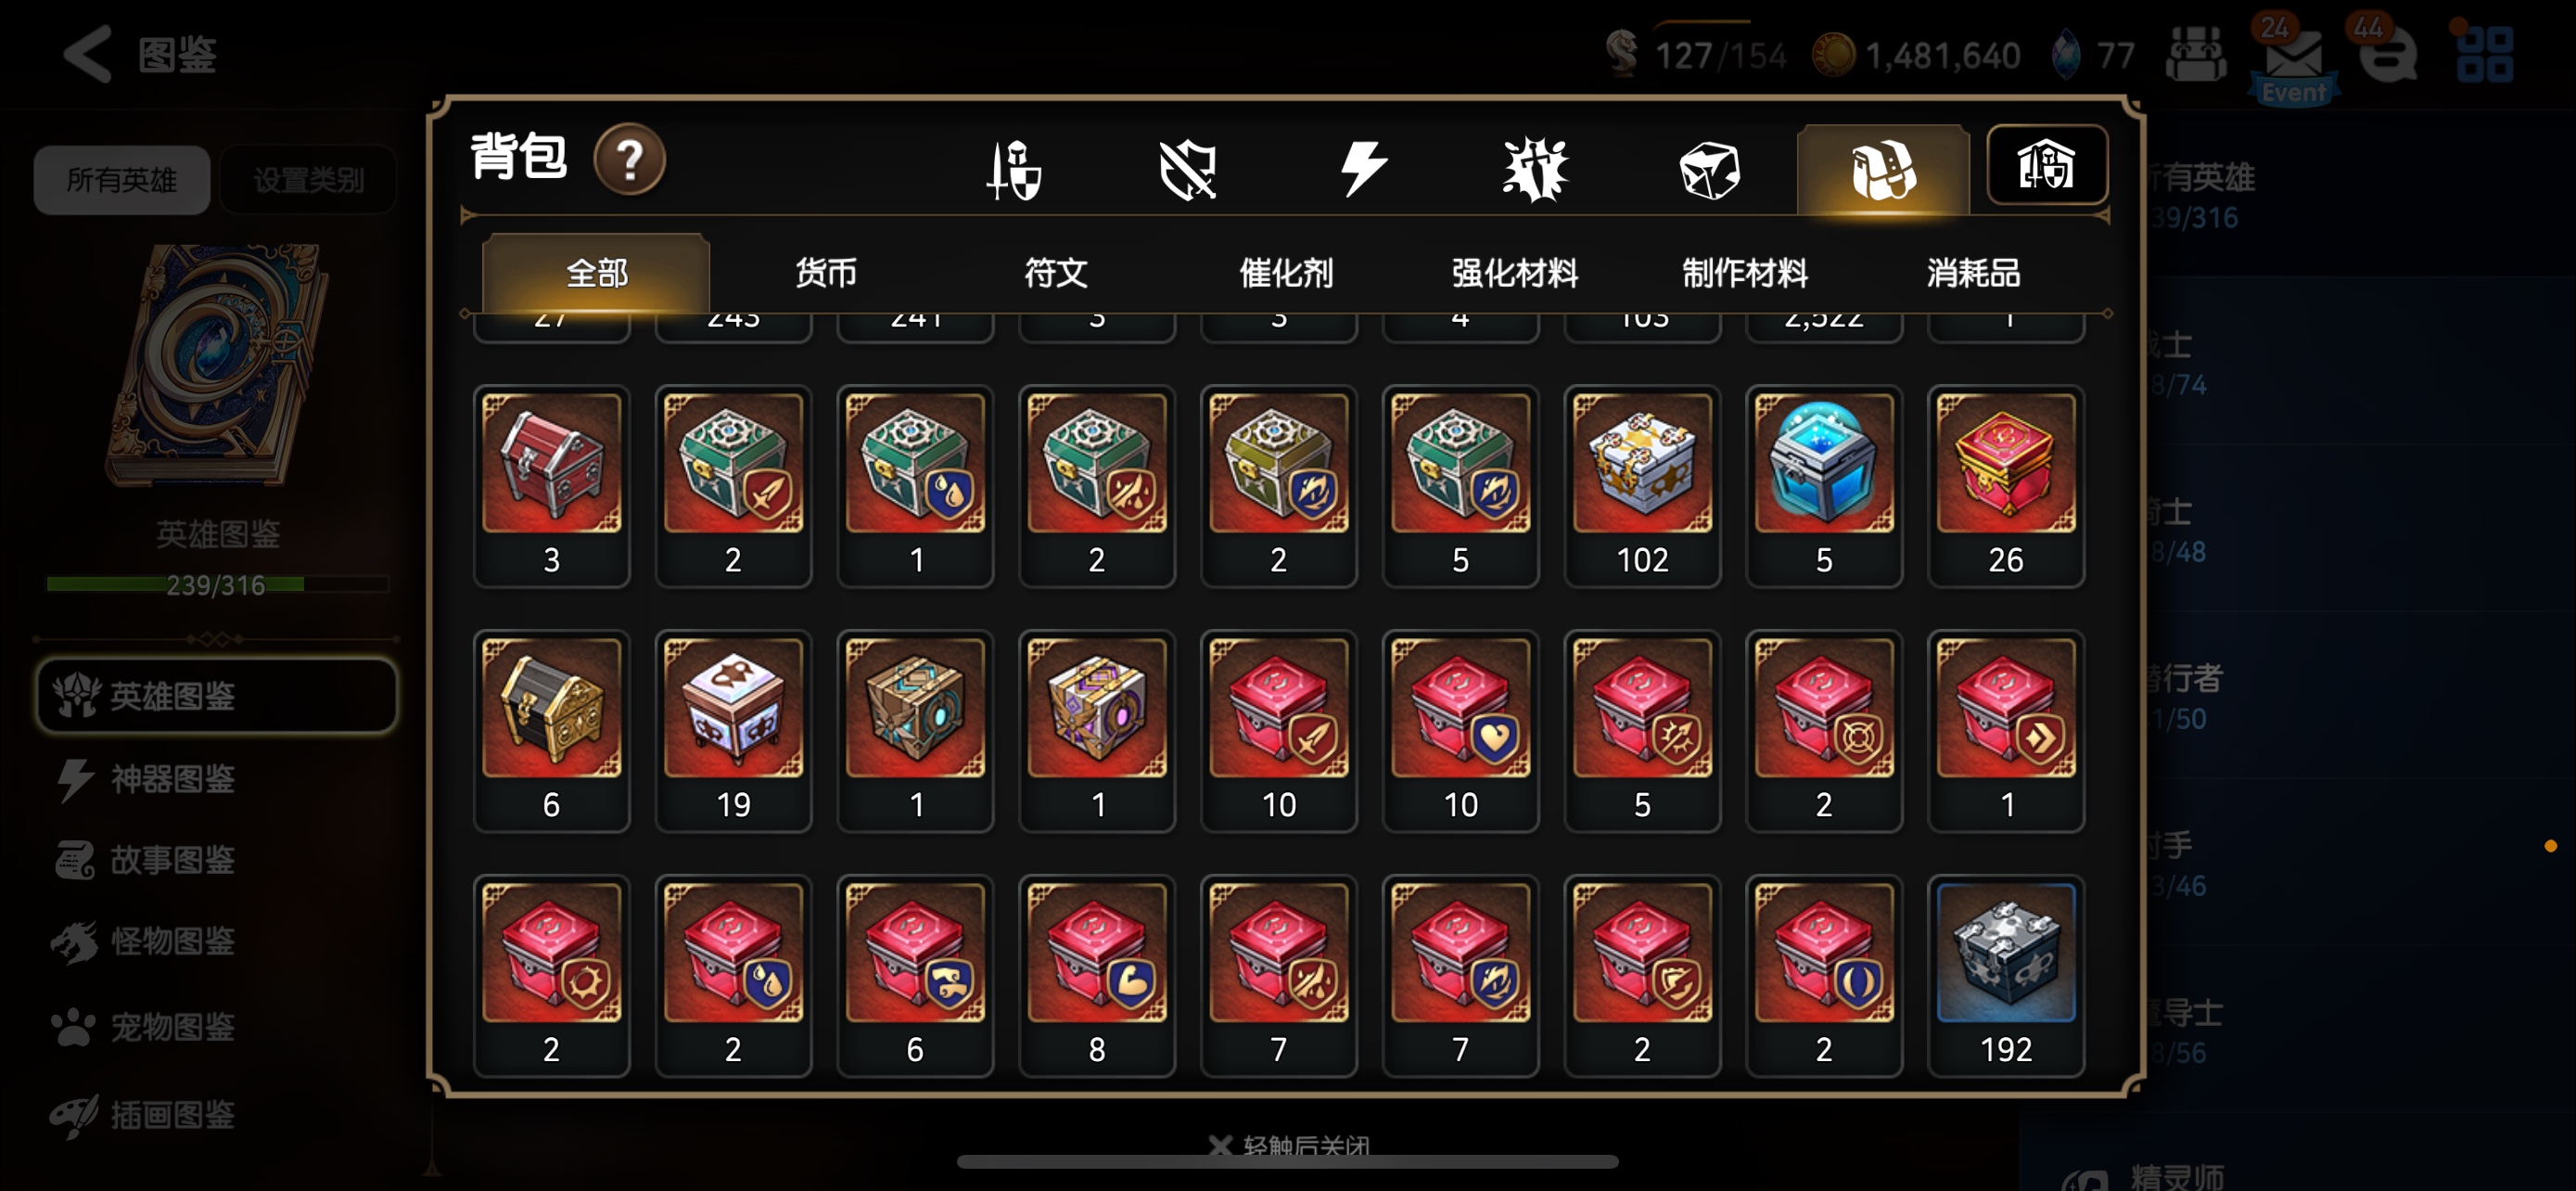The width and height of the screenshot is (2576, 1191).
Task: Open the grid menu icon top right
Action: [x=2484, y=54]
